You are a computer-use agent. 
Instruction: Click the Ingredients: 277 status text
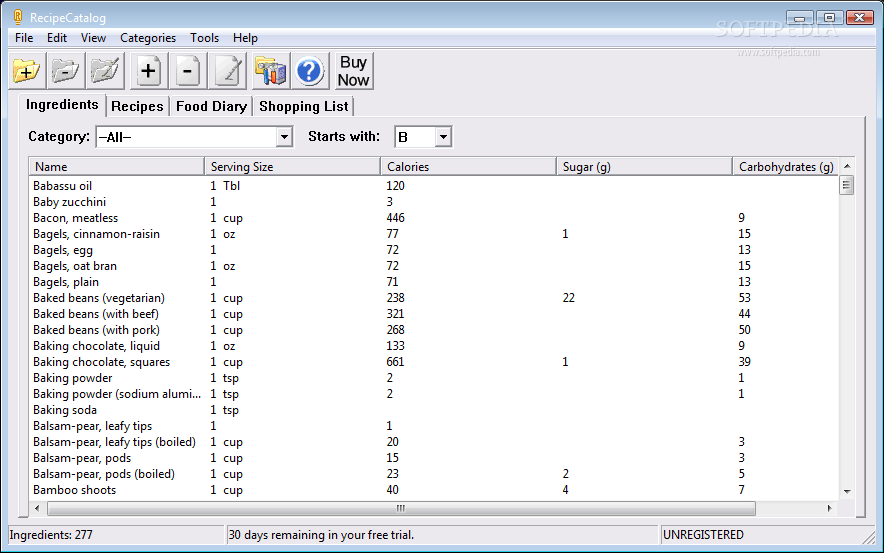[51, 535]
